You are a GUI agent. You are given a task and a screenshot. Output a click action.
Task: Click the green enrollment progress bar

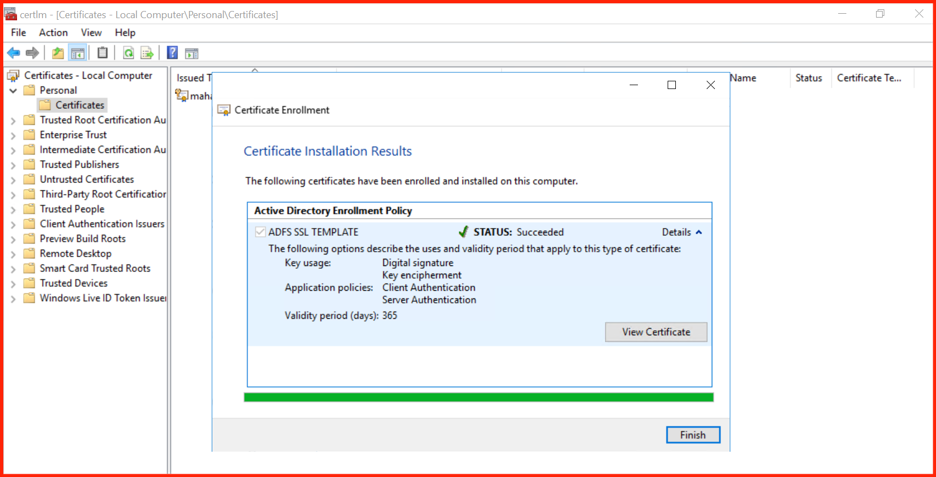coord(479,397)
